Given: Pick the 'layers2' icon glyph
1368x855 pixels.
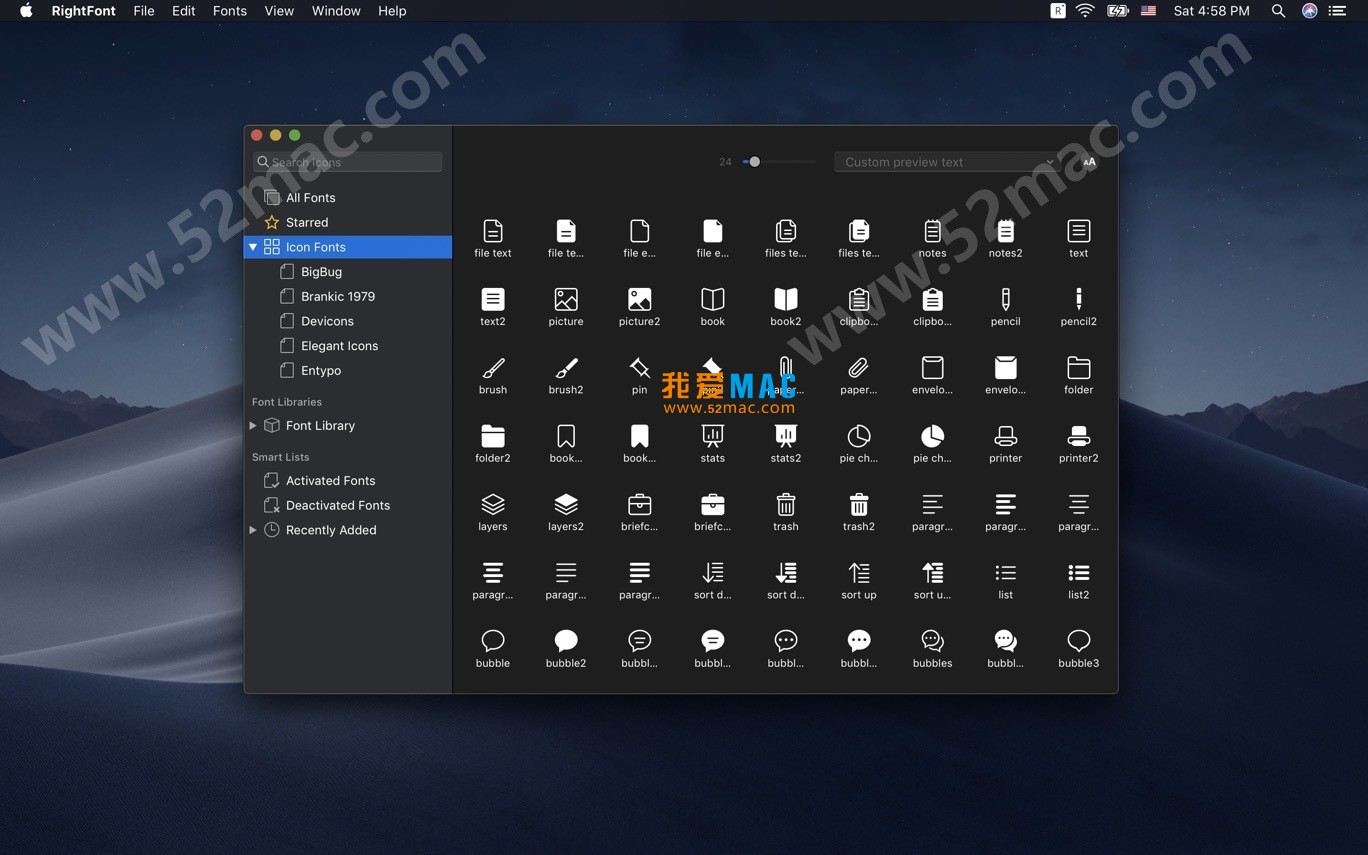Looking at the screenshot, I should [566, 504].
